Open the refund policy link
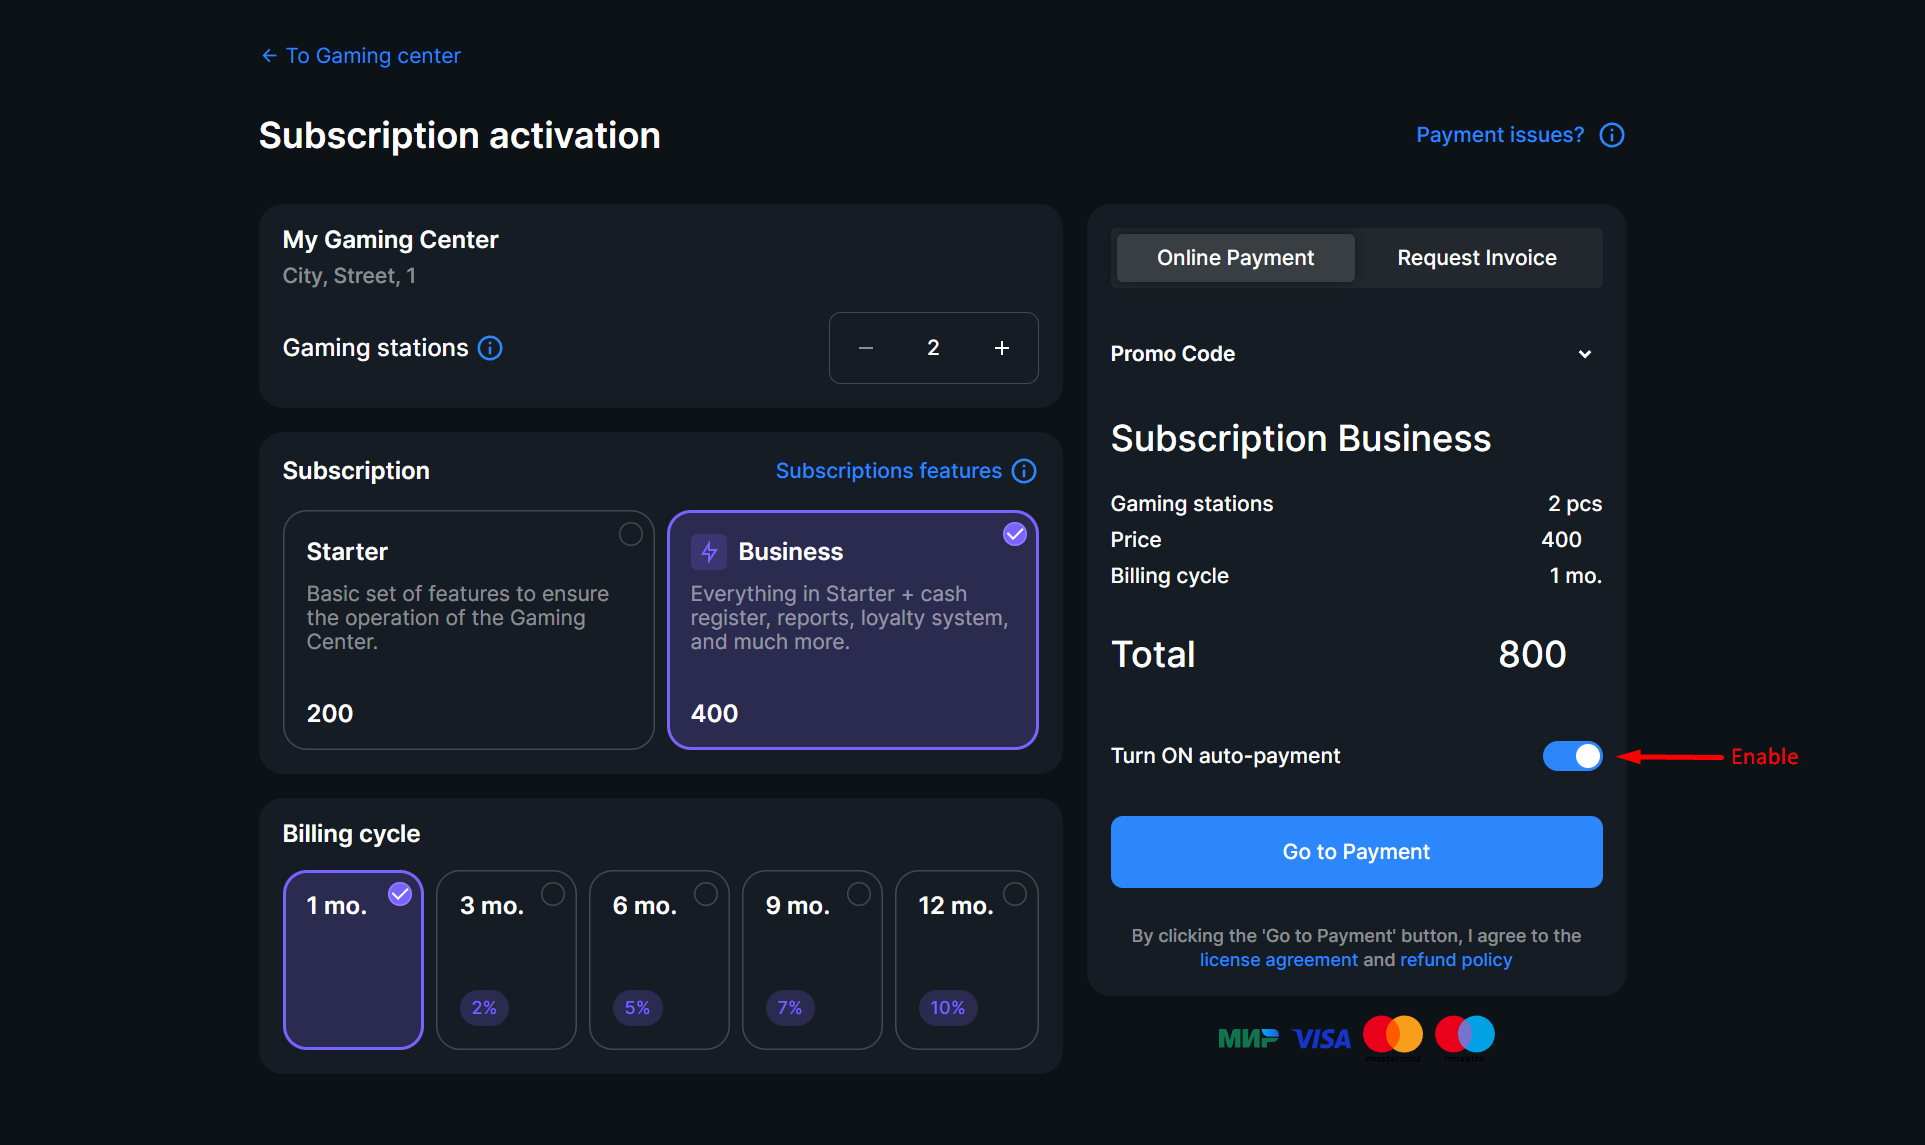 click(x=1456, y=959)
